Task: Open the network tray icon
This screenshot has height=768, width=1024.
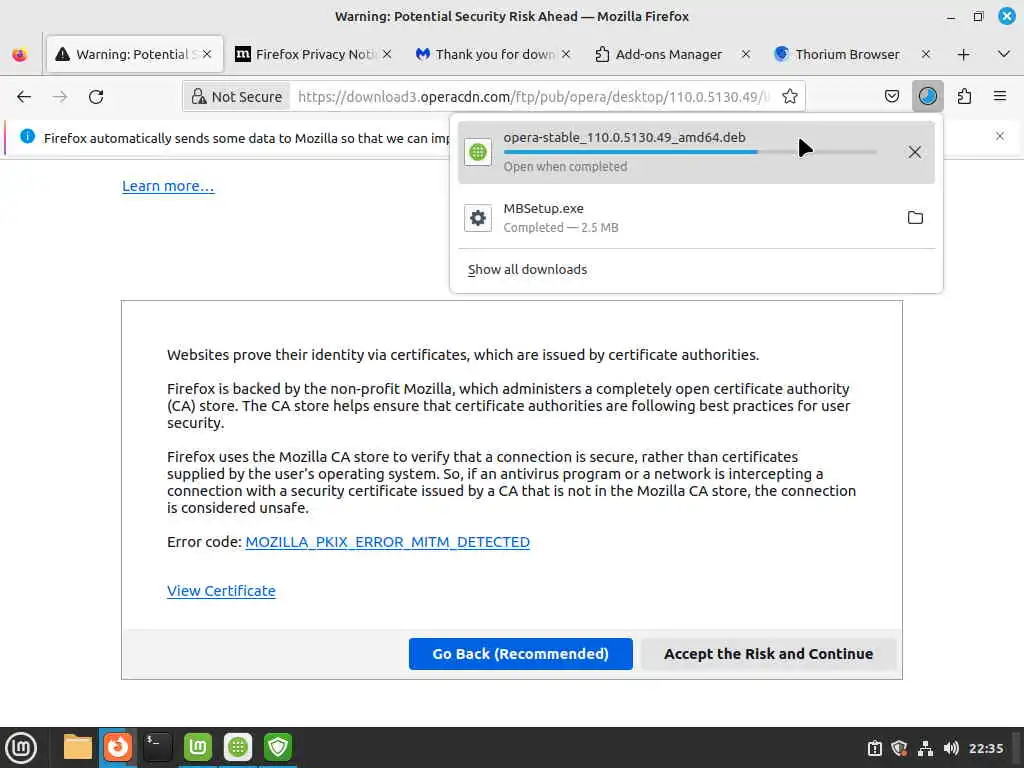Action: pyautogui.click(x=925, y=748)
